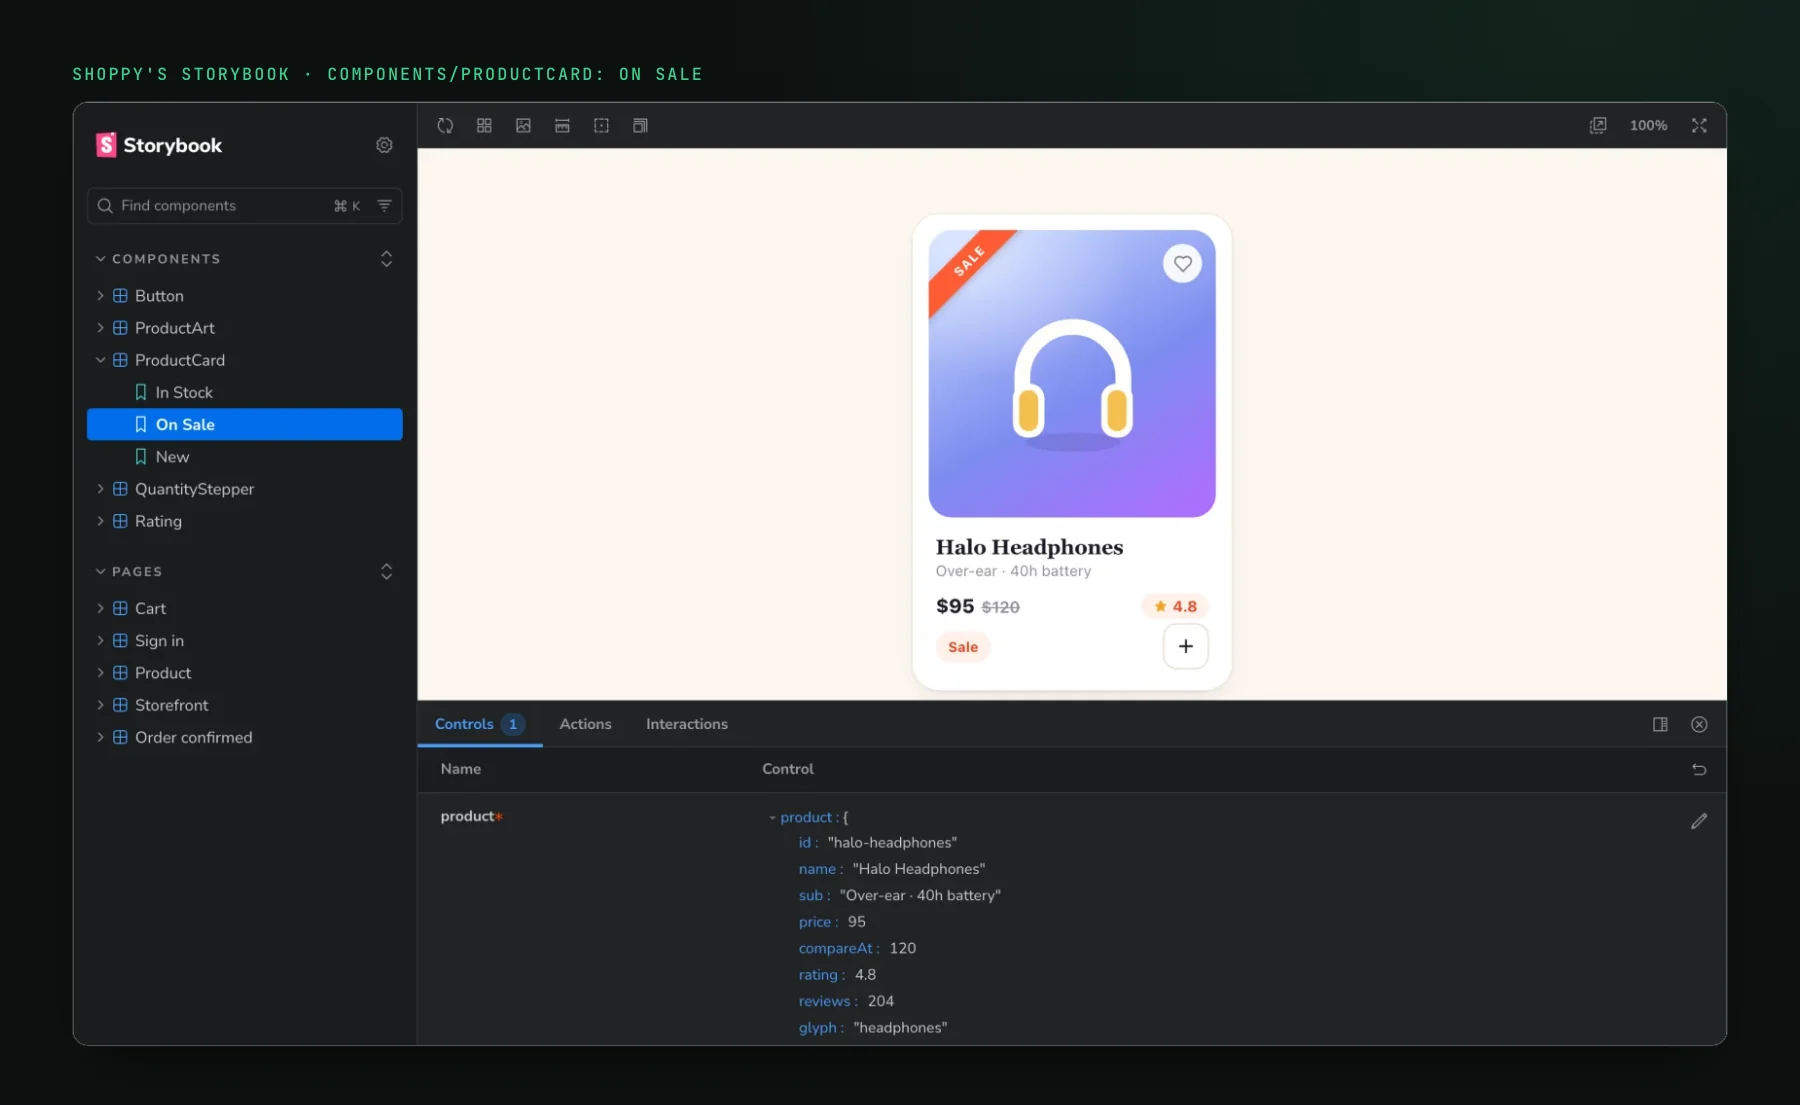Switch to the Interactions tab
The height and width of the screenshot is (1105, 1800).
[x=687, y=724]
